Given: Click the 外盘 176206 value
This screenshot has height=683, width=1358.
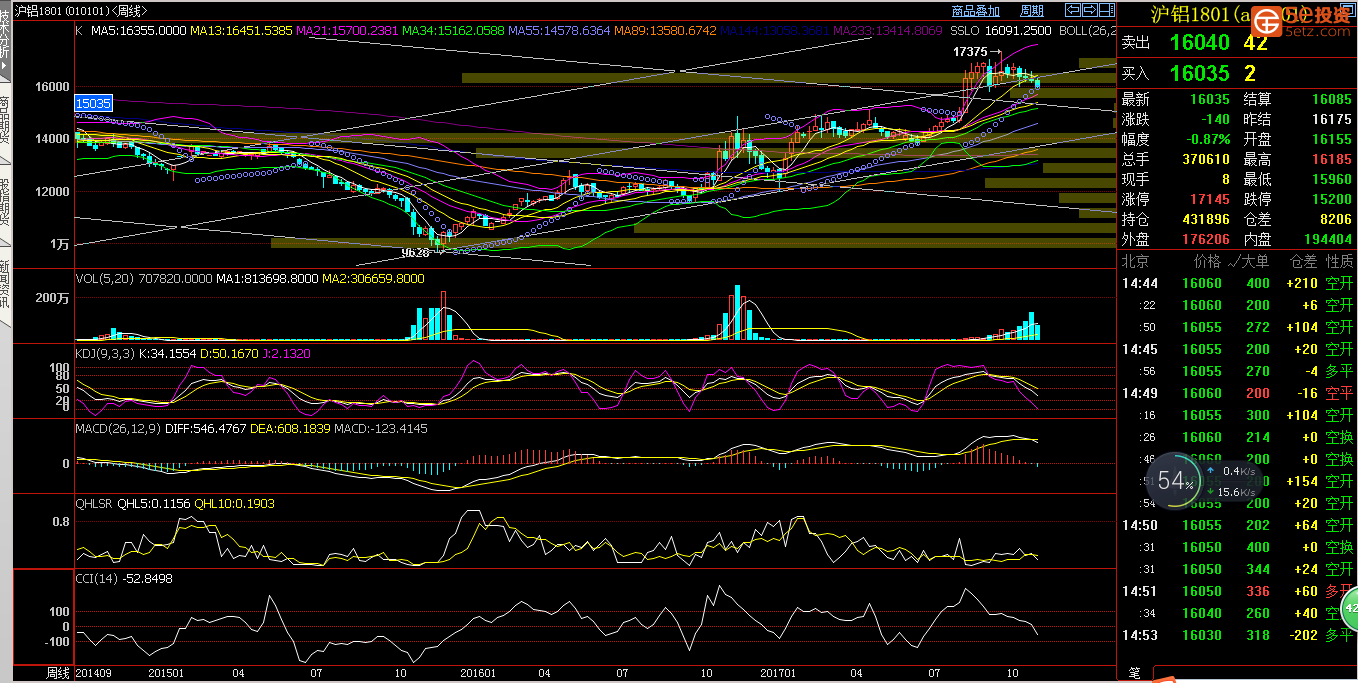Looking at the screenshot, I should click(x=1205, y=239).
